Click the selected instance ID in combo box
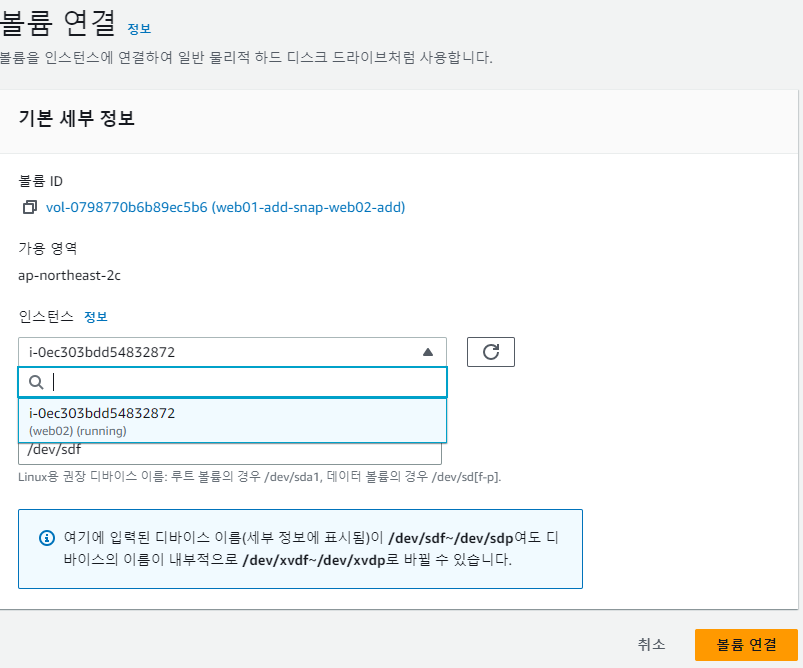Viewport: 803px width, 668px height. [x=102, y=352]
